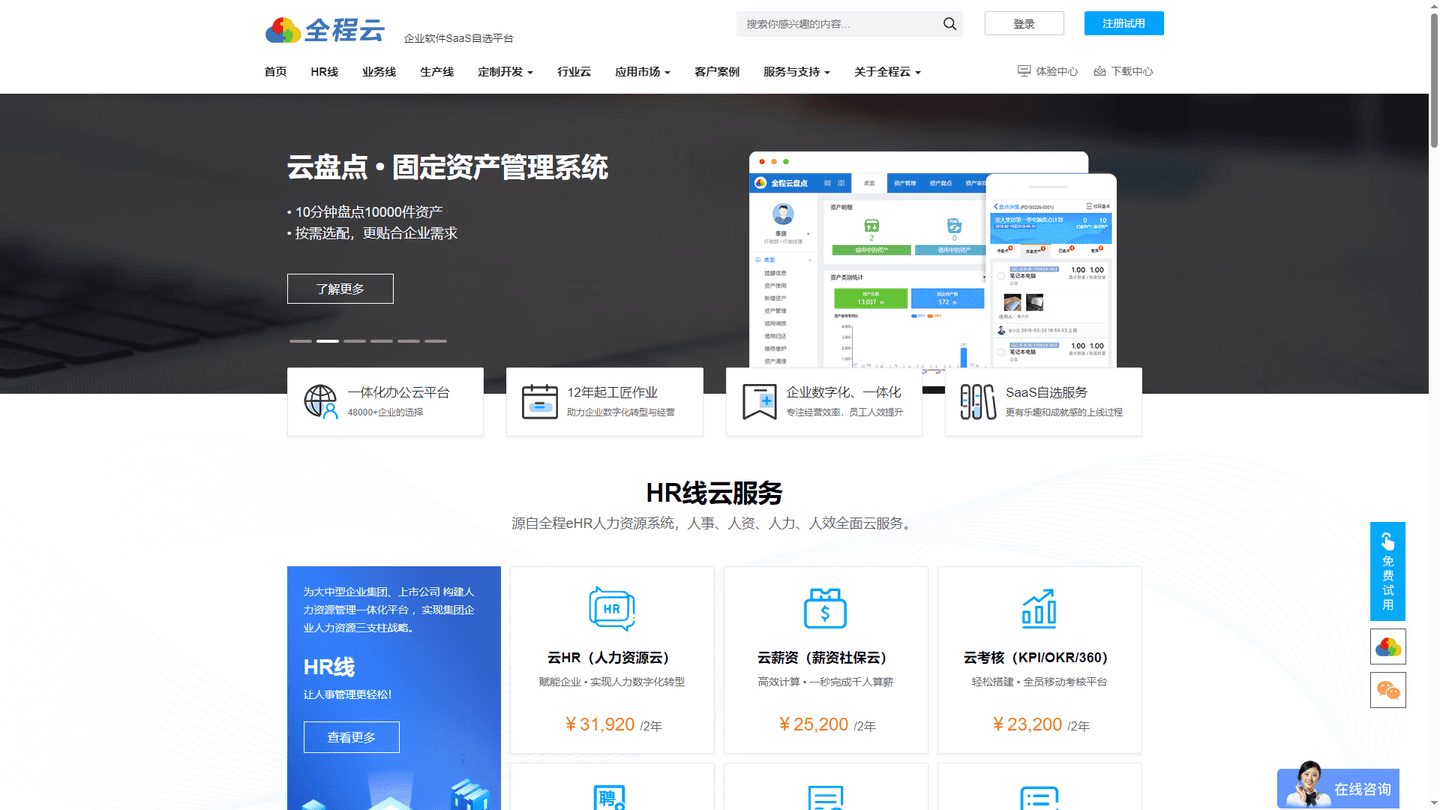Click the 查看更多 button in HR线 panel

(x=352, y=737)
